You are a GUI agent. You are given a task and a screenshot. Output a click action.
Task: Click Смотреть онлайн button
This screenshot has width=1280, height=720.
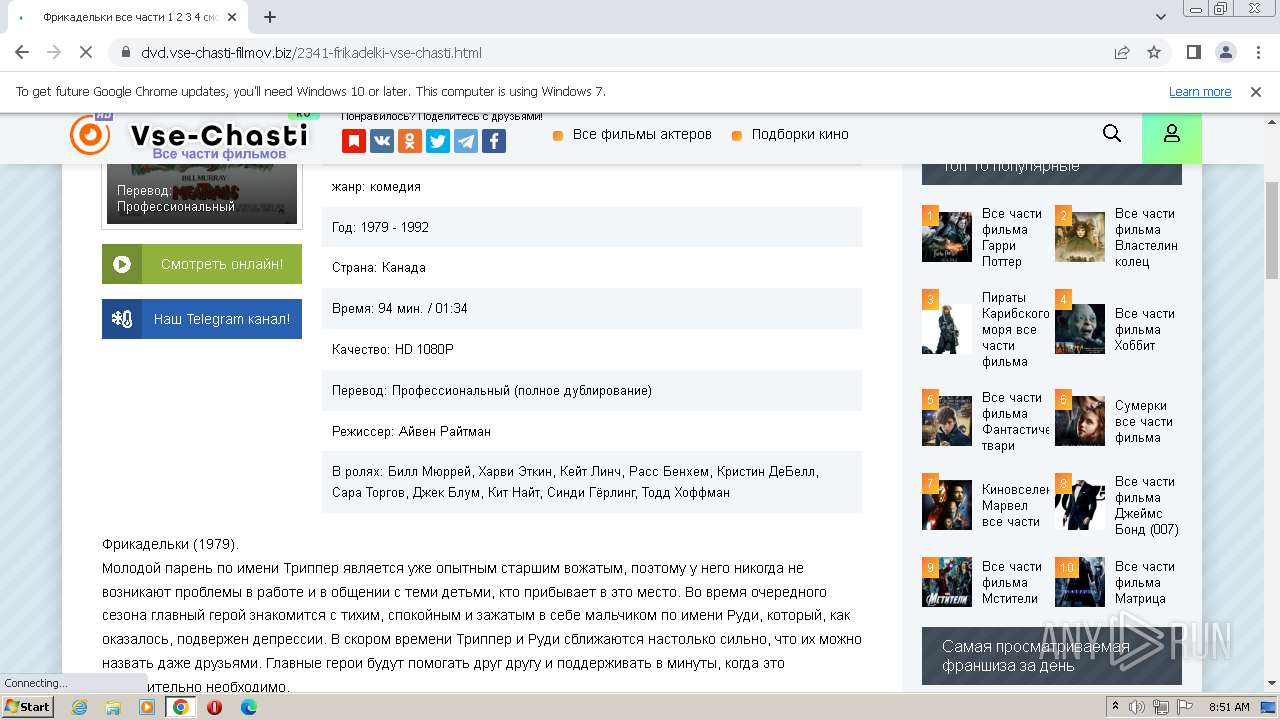tap(202, 264)
